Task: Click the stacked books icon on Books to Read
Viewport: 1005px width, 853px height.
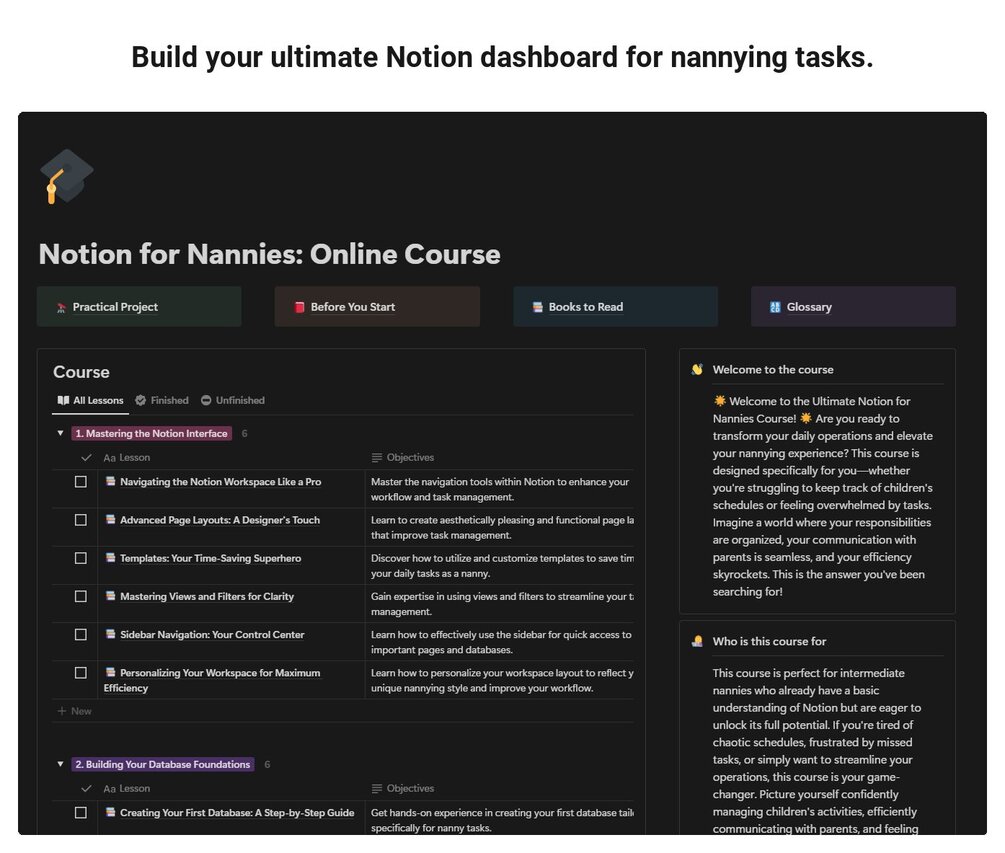Action: point(538,307)
